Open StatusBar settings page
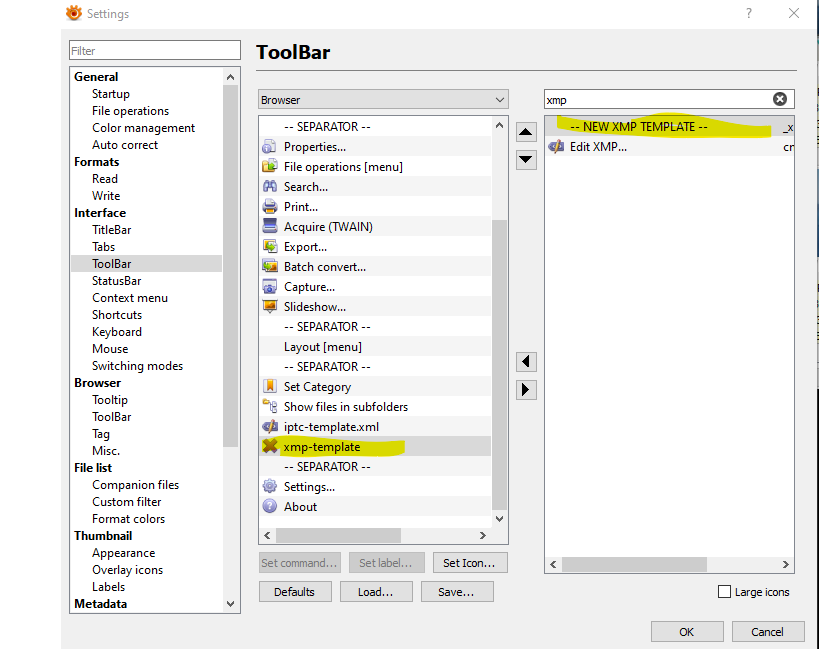Viewport: 819px width, 649px height. (x=116, y=281)
